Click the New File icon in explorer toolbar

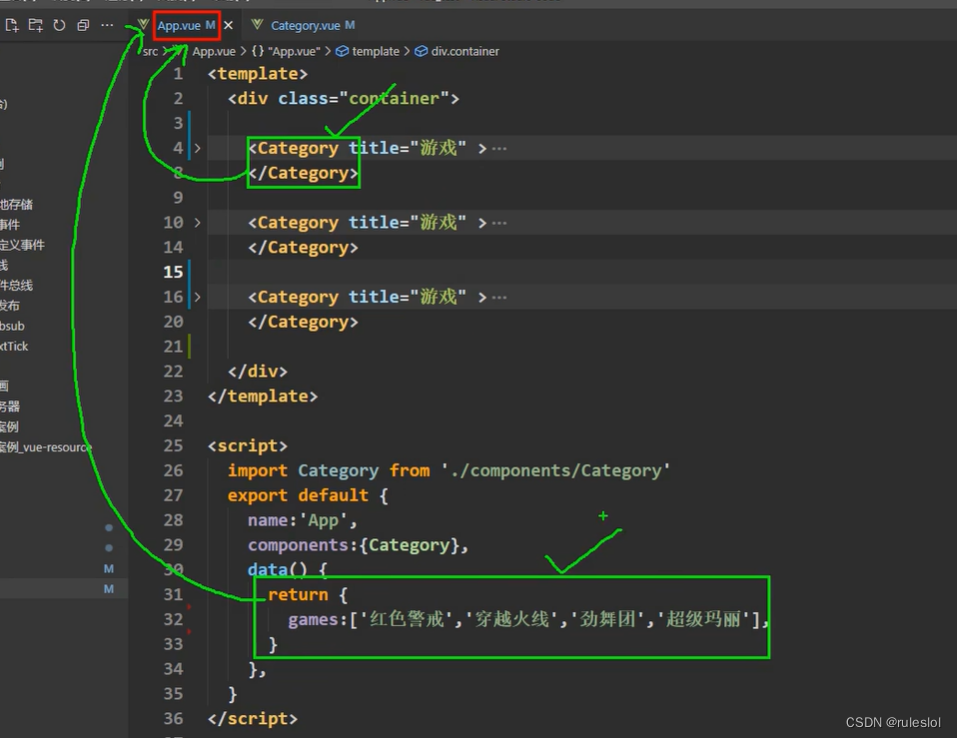tap(12, 25)
